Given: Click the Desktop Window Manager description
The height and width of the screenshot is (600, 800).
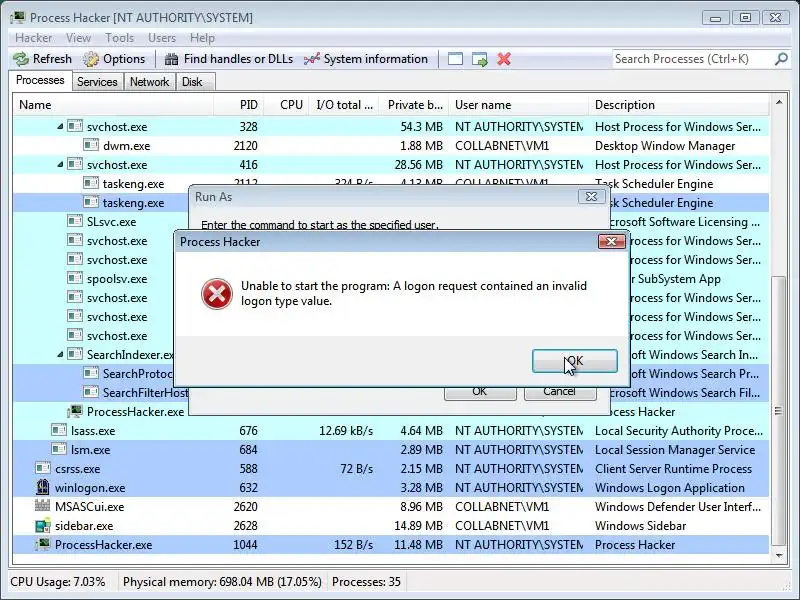Looking at the screenshot, I should [665, 146].
